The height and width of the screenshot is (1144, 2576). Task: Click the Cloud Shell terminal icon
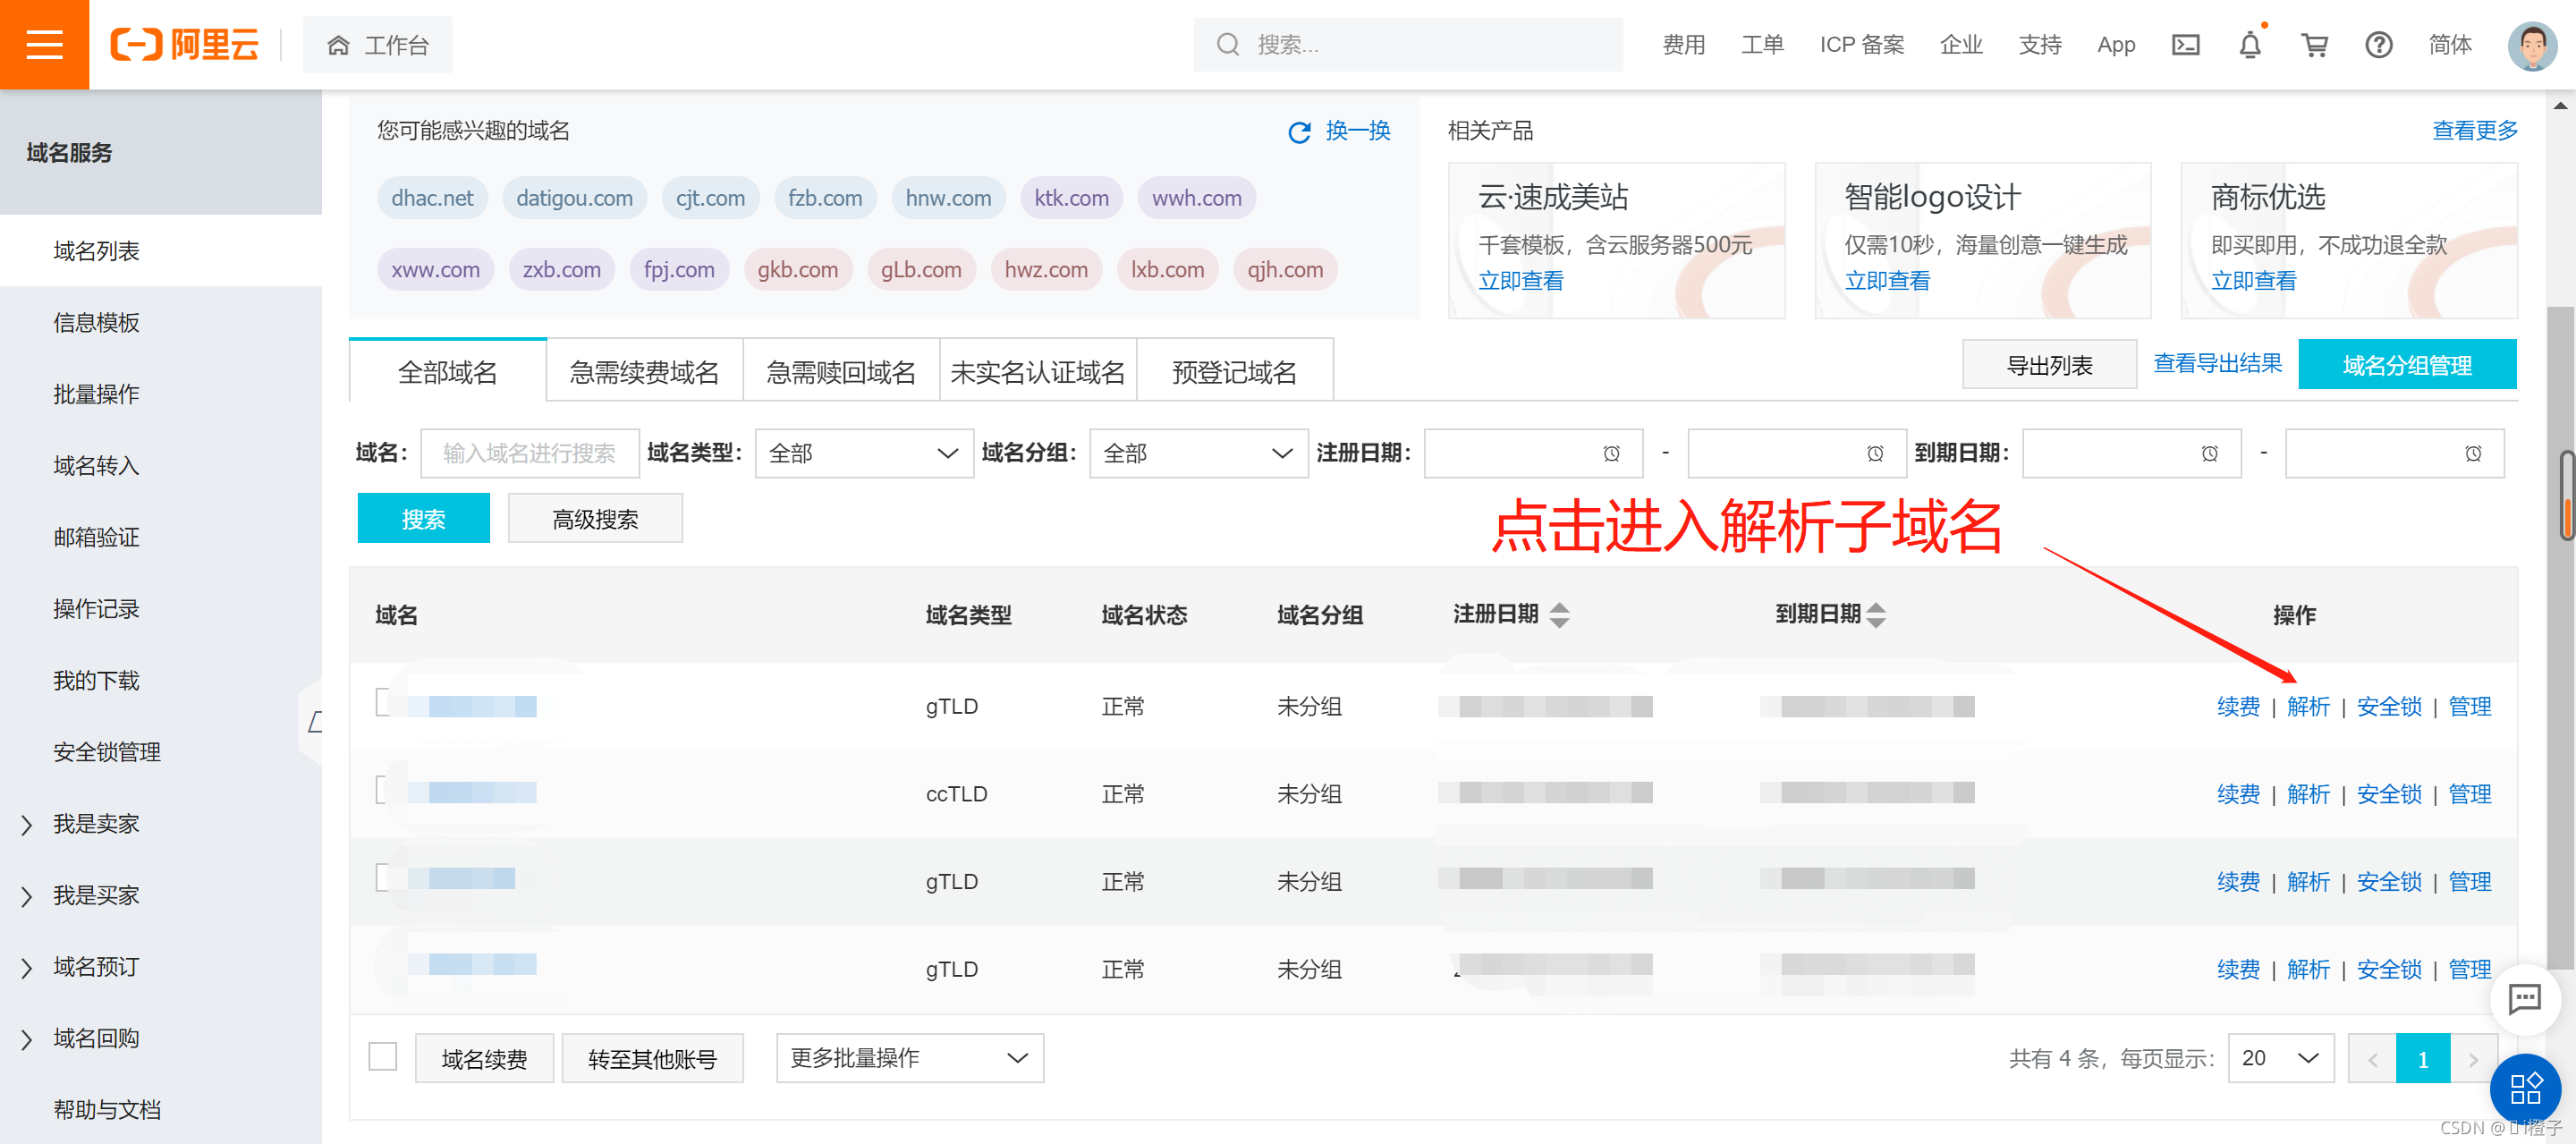[x=2185, y=45]
